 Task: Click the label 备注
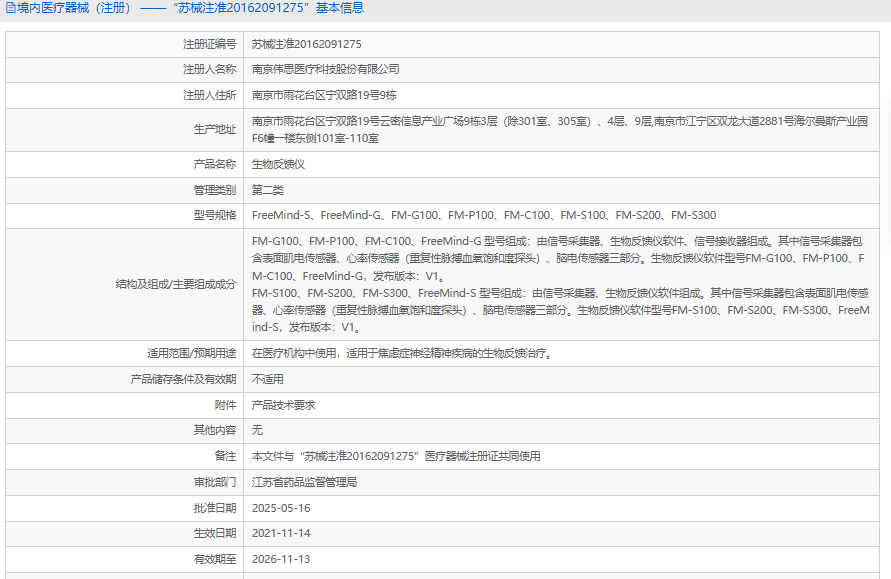[225, 456]
